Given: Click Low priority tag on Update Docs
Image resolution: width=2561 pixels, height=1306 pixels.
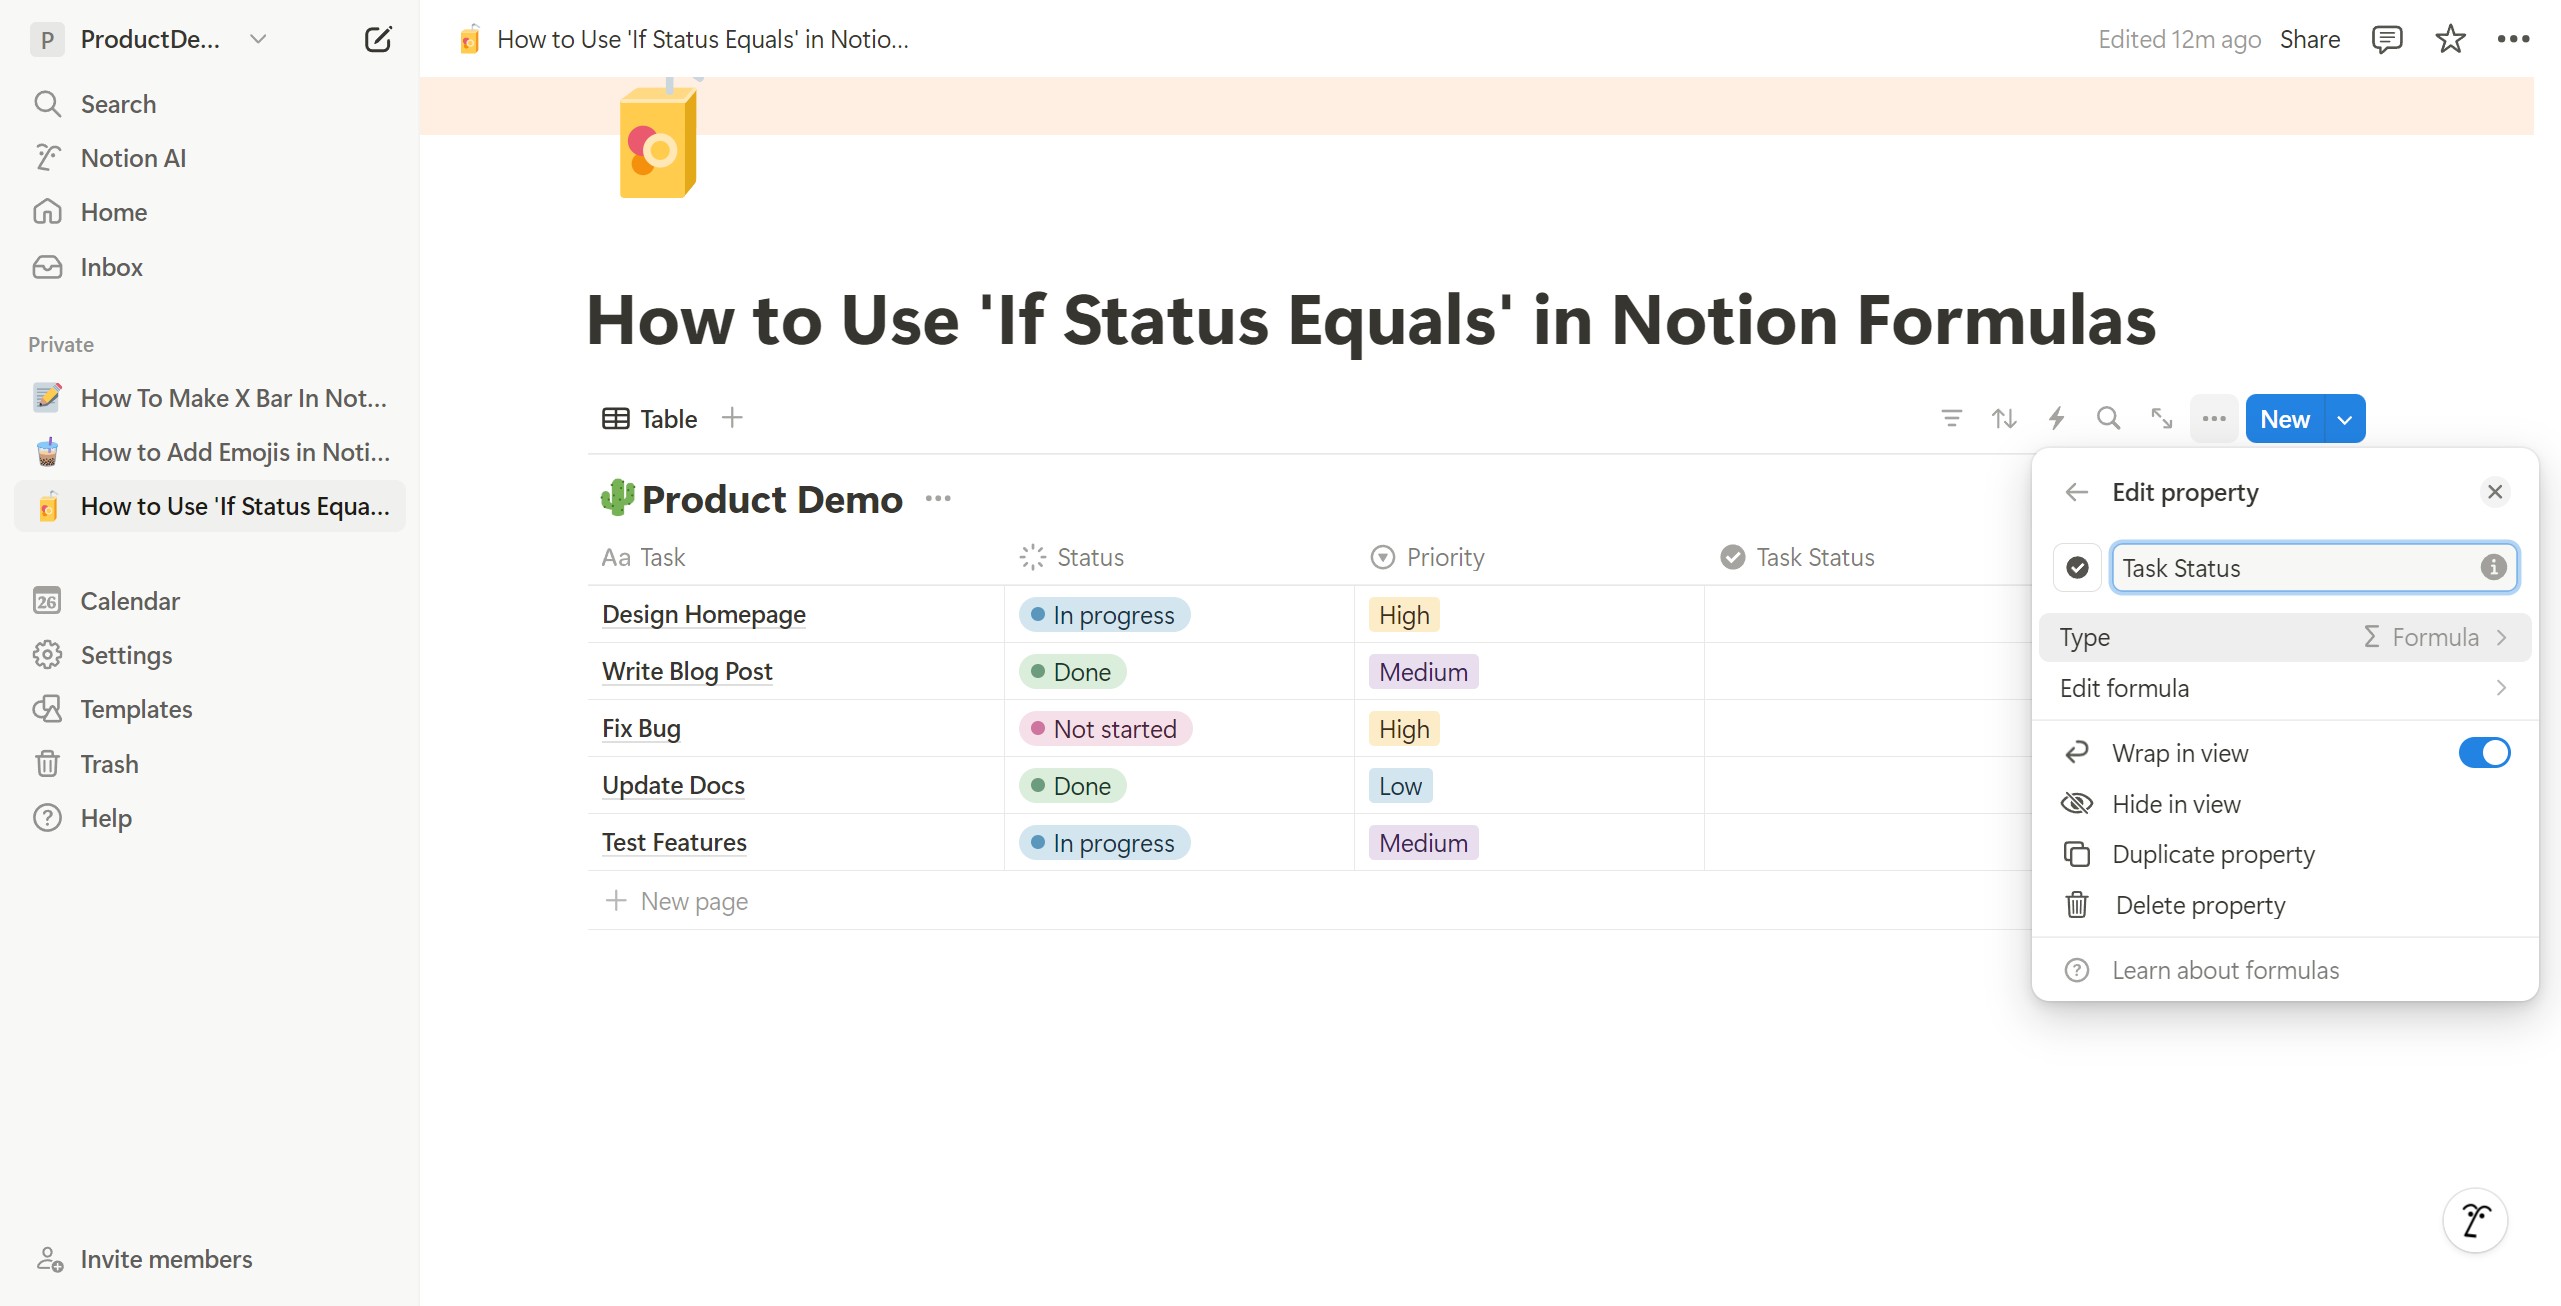Looking at the screenshot, I should pyautogui.click(x=1400, y=786).
